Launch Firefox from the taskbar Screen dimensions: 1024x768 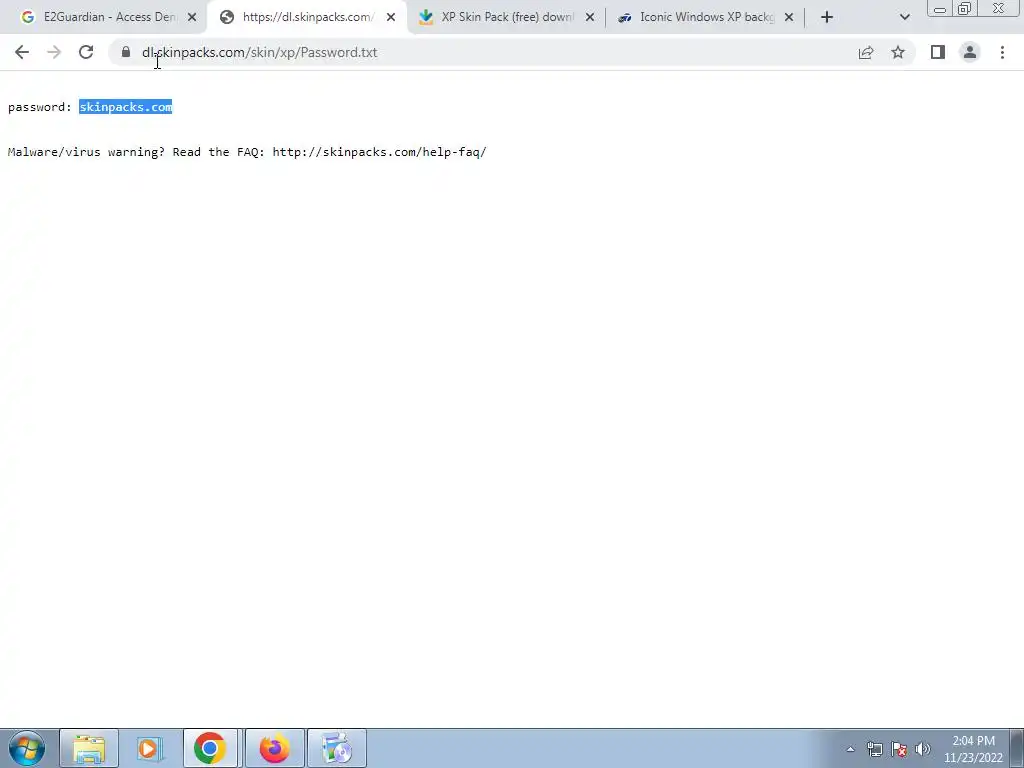click(274, 748)
